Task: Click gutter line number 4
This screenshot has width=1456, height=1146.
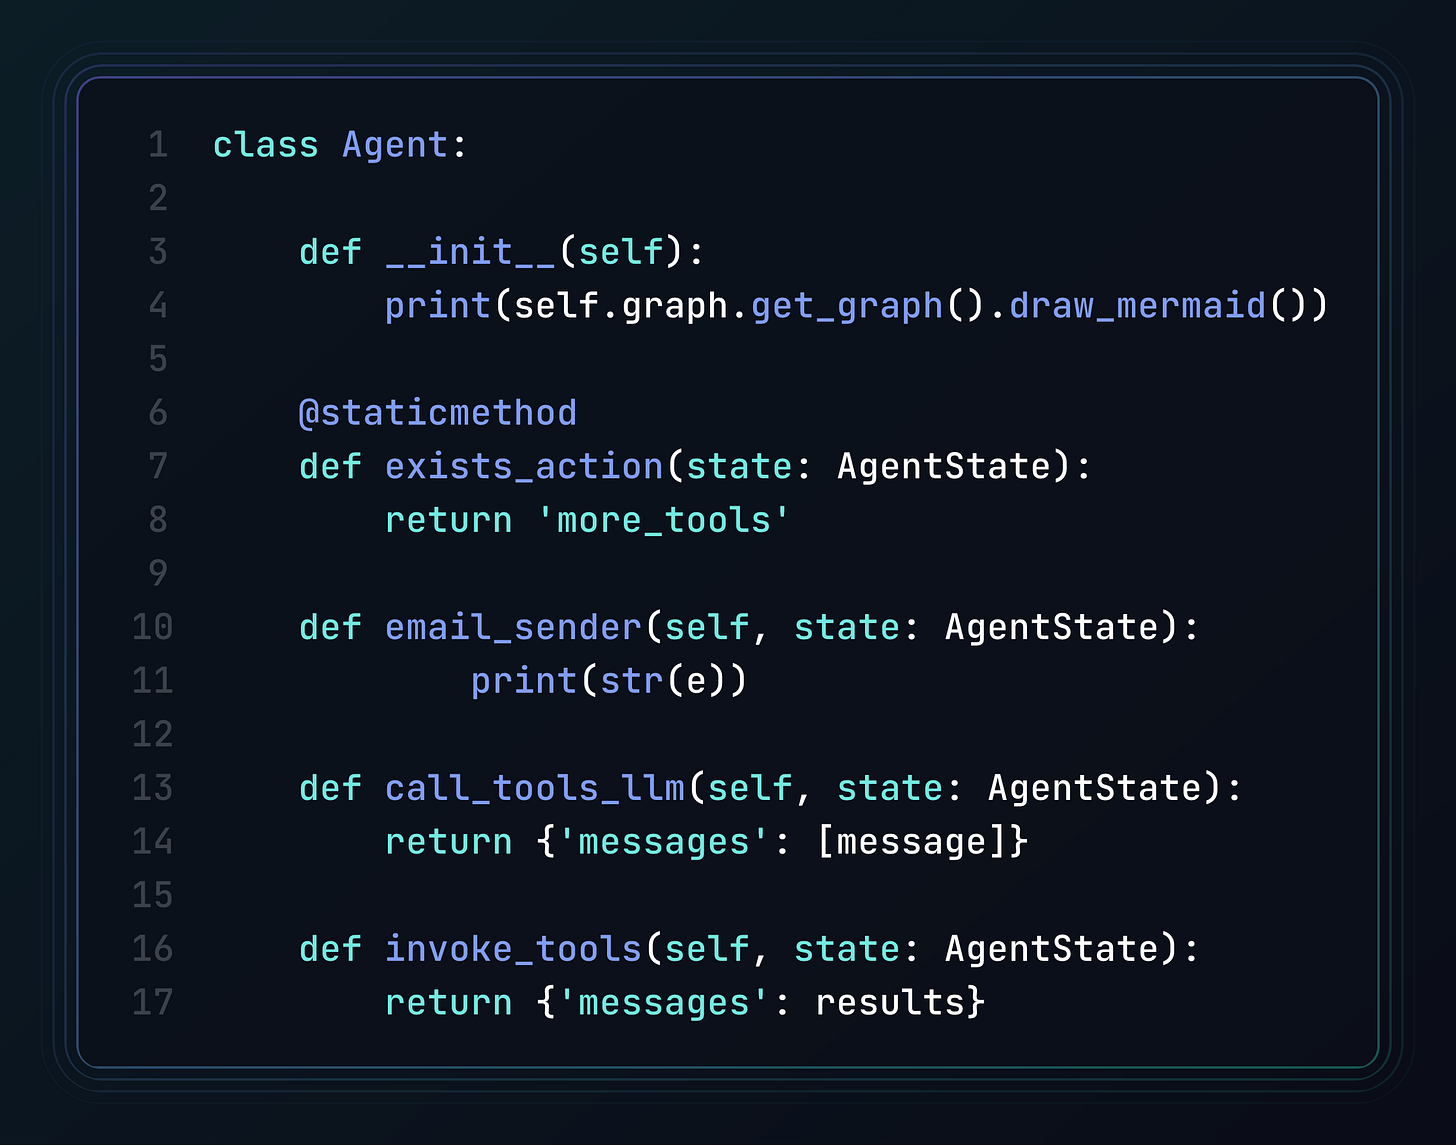Action: click(x=158, y=305)
